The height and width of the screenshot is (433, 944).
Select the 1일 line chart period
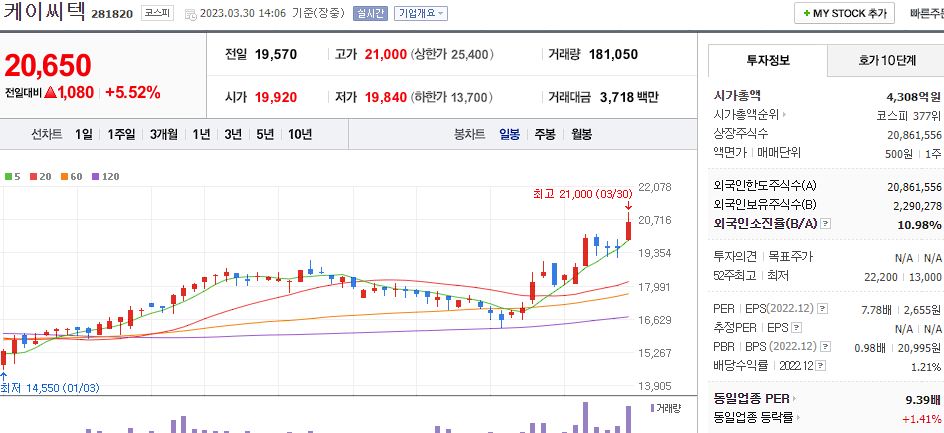(x=84, y=134)
